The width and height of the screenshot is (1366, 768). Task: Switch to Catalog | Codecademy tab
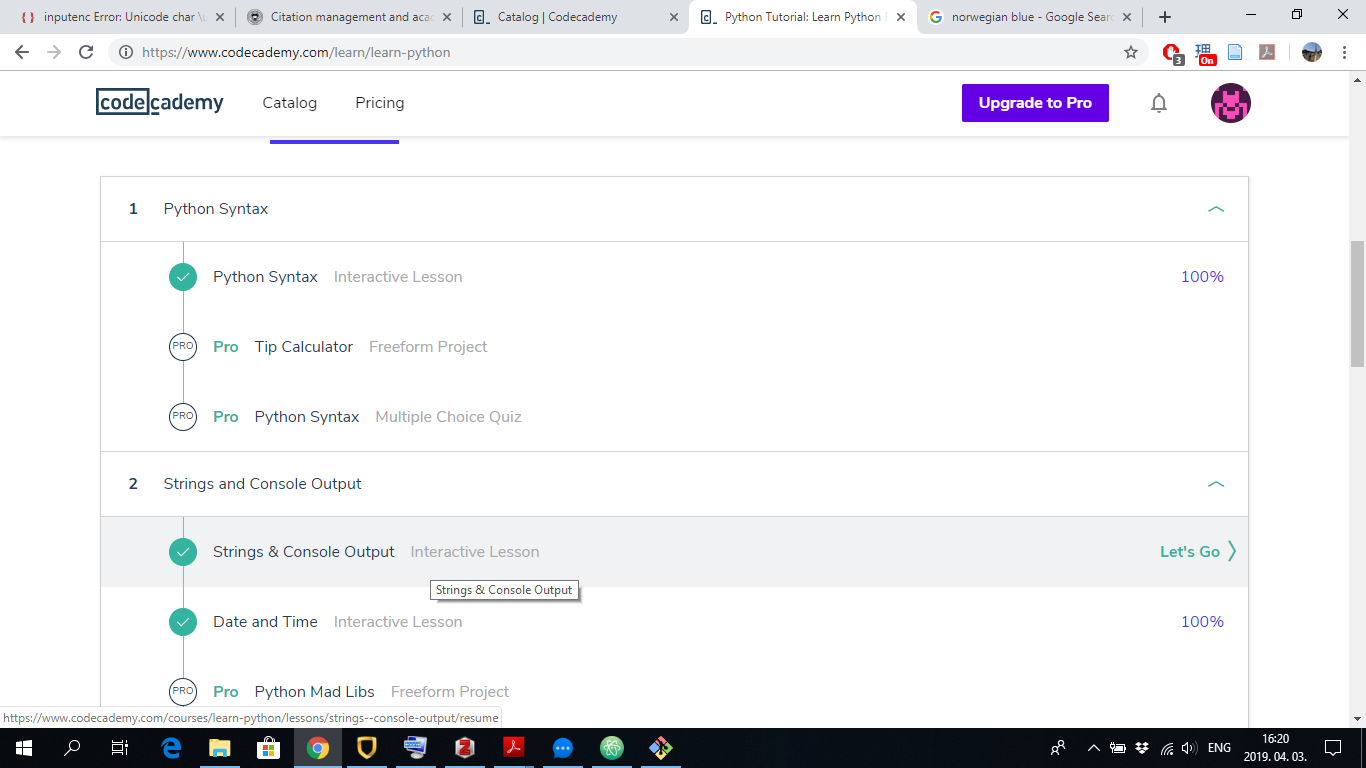click(575, 17)
